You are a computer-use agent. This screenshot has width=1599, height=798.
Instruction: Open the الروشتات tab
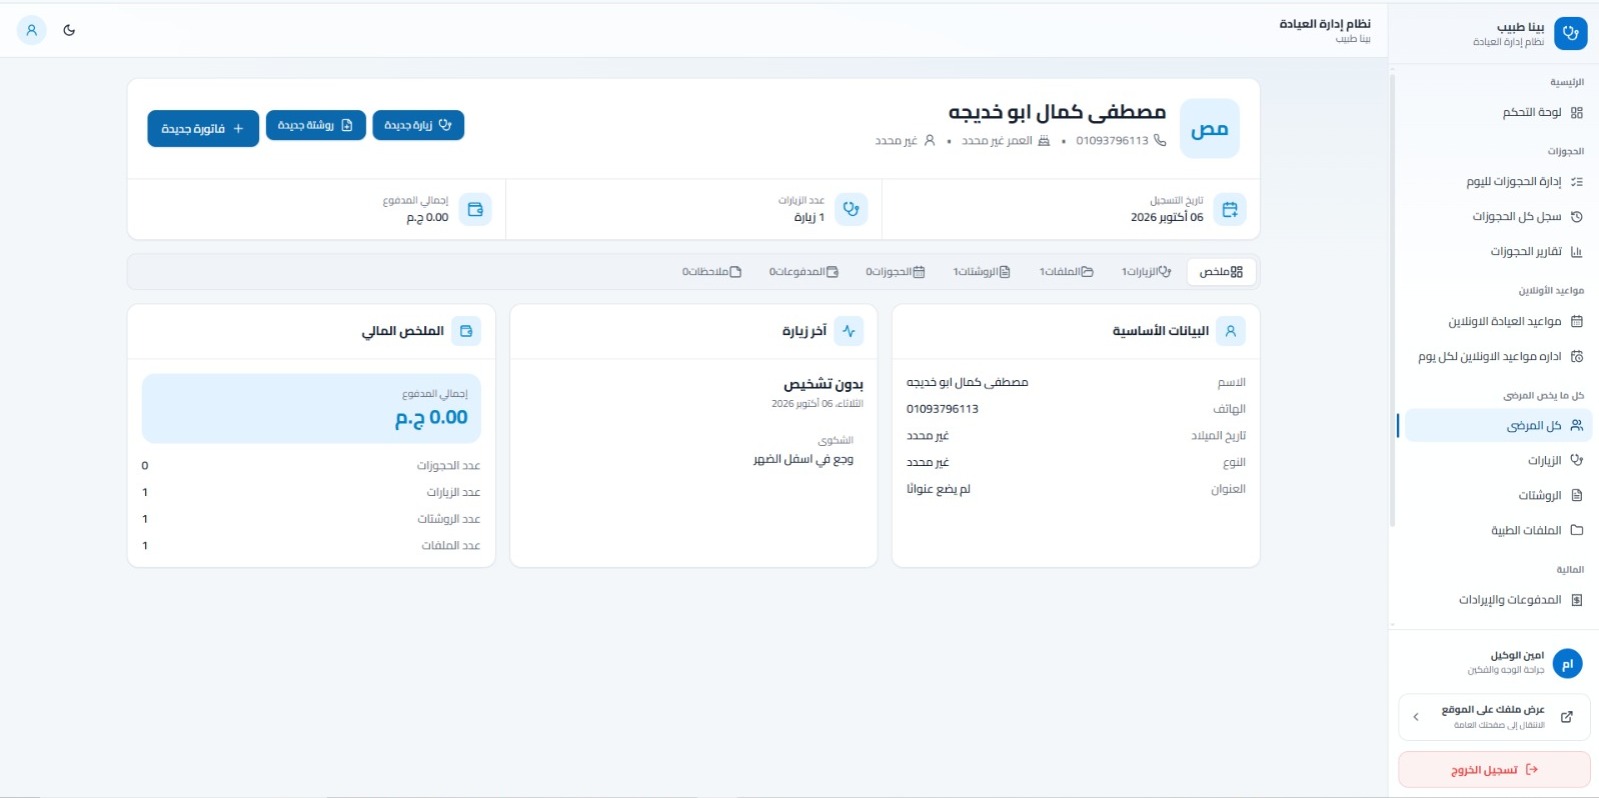point(981,272)
